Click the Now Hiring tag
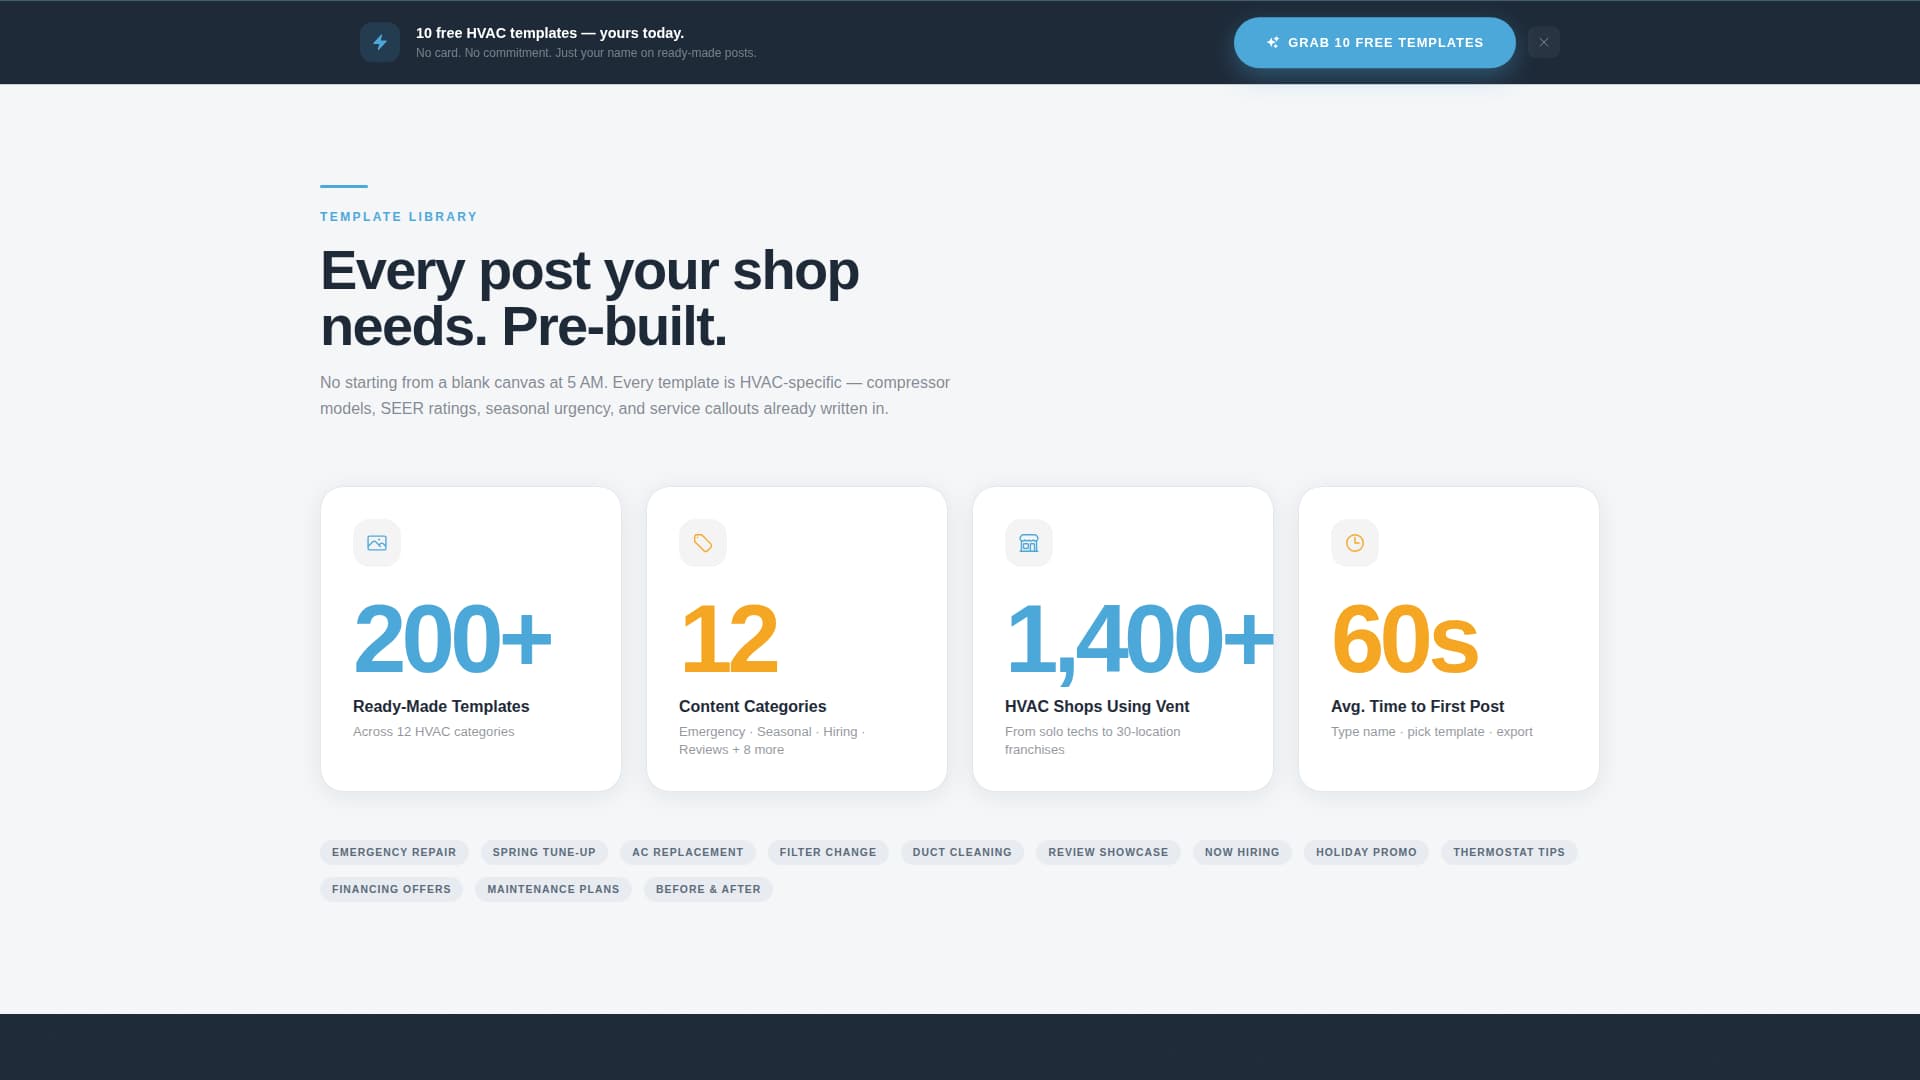The width and height of the screenshot is (1920, 1080). [1242, 852]
